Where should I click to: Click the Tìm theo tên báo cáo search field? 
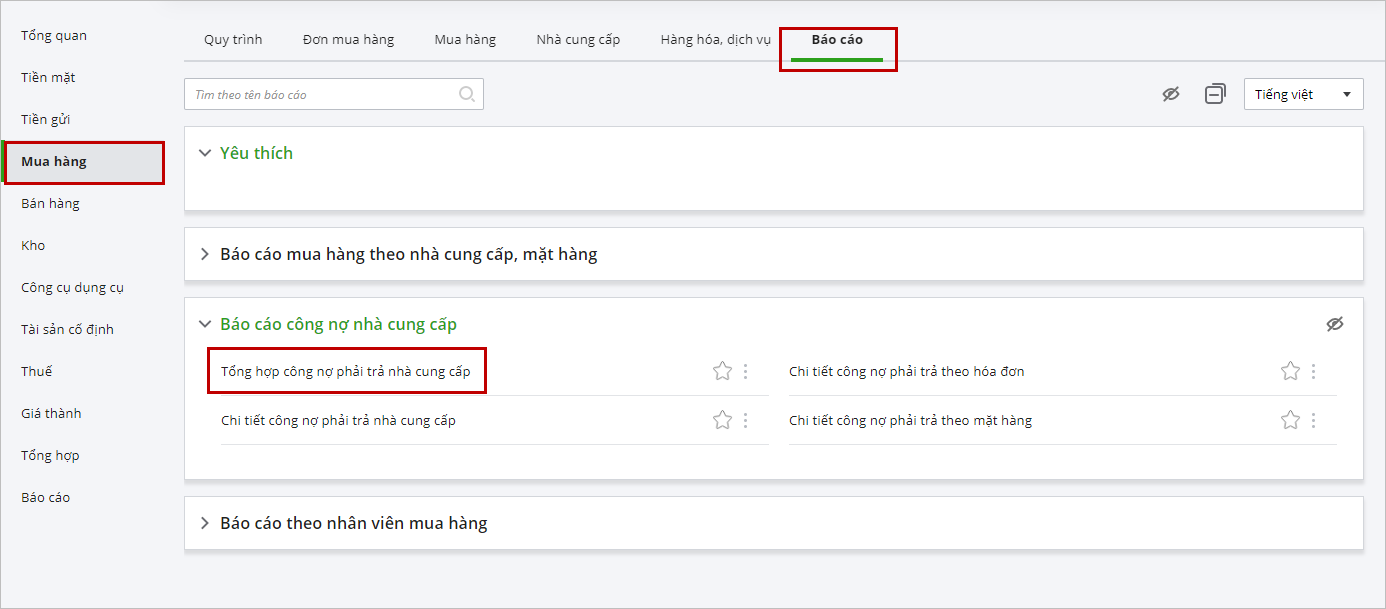[x=320, y=94]
